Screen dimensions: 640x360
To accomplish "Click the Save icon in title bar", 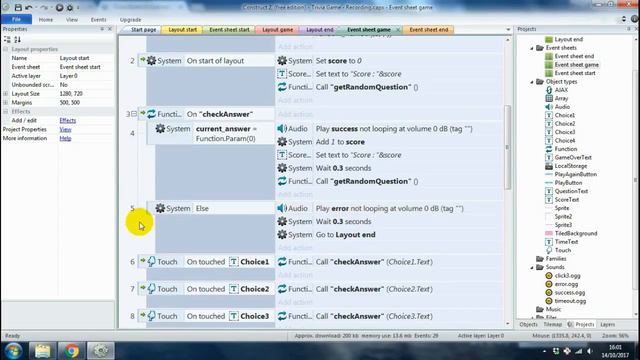I will tap(18, 7).
